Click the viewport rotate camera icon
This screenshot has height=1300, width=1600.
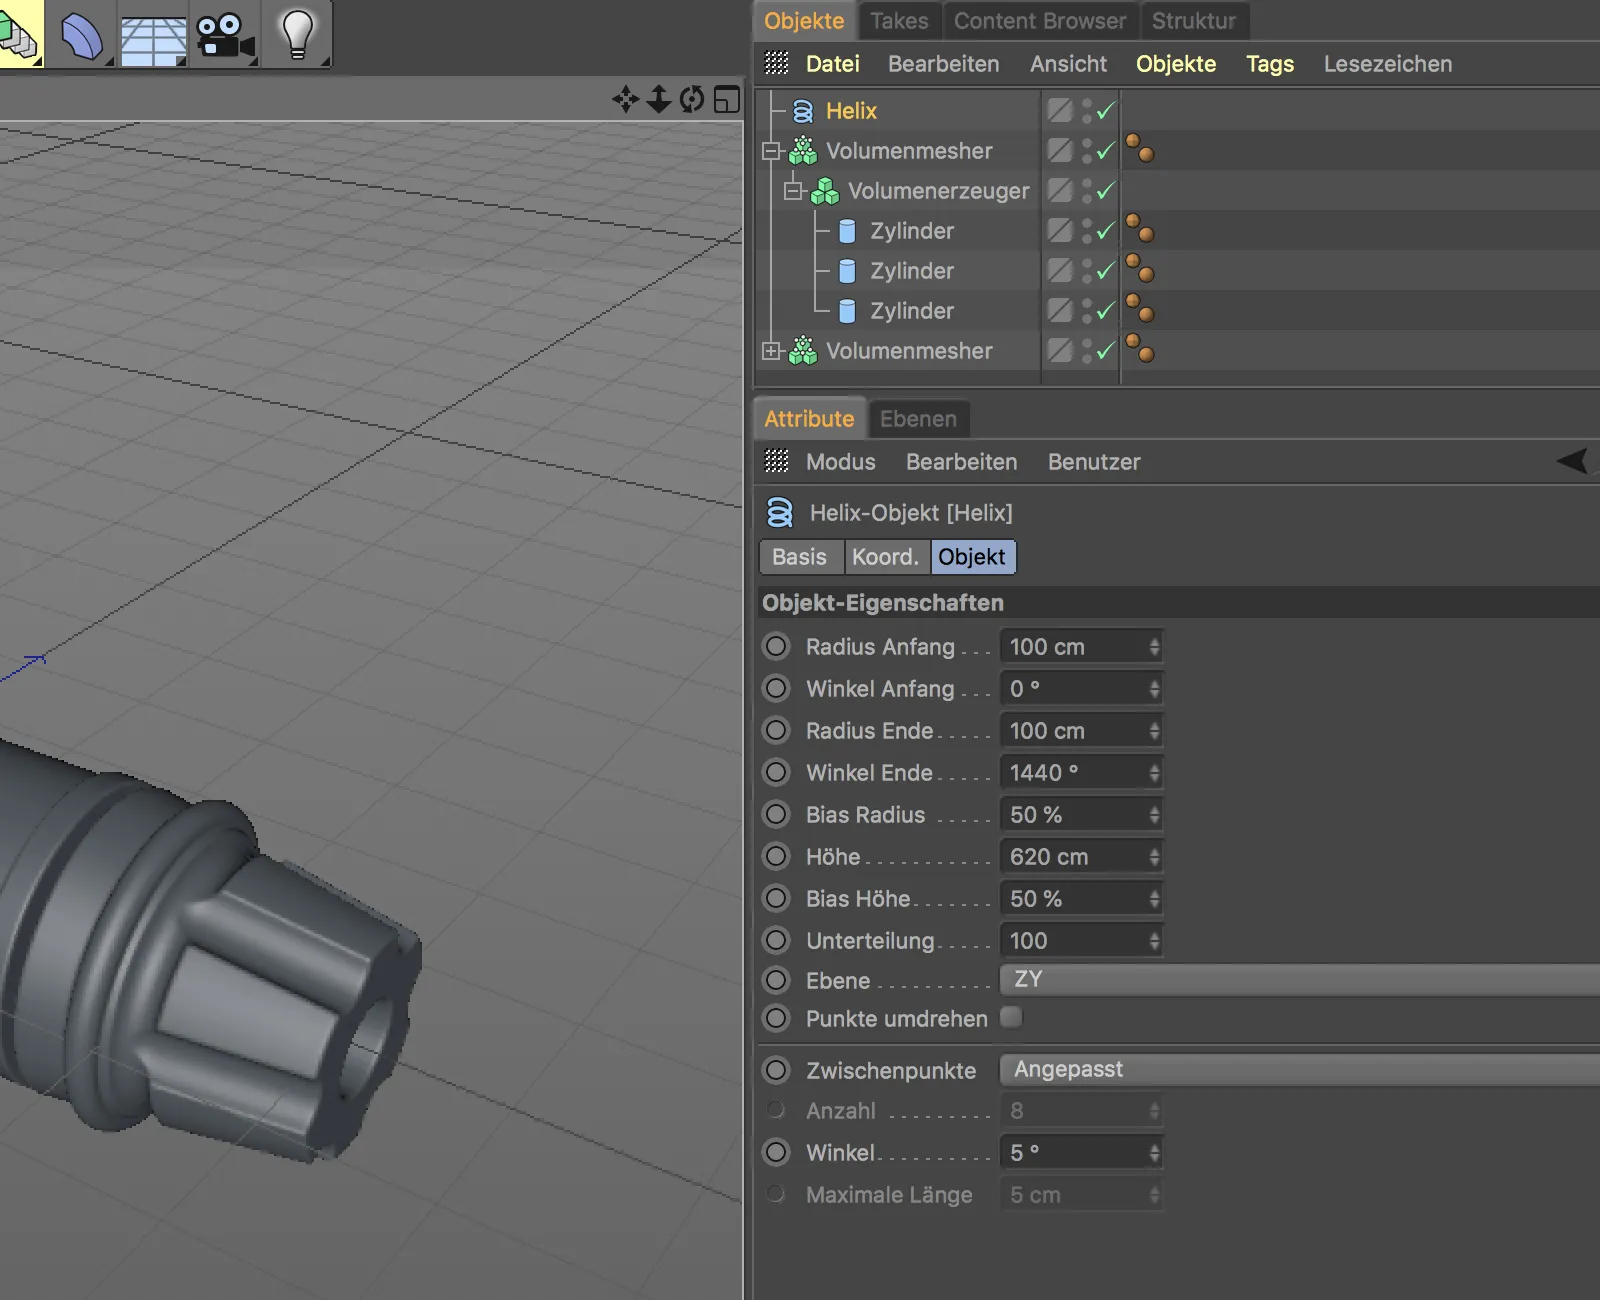tap(692, 99)
